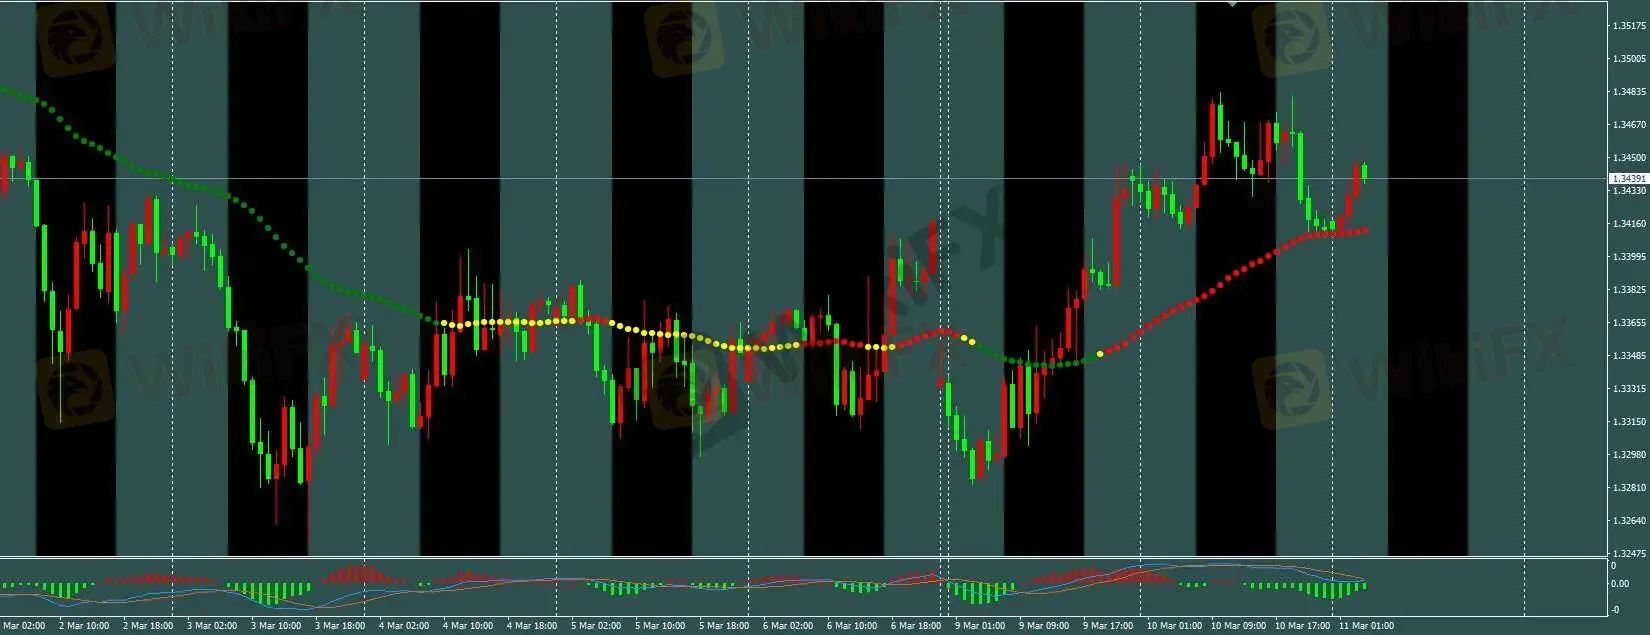Click the 1.34670 label on the price scale
This screenshot has width=1650, height=635.
coord(1629,125)
